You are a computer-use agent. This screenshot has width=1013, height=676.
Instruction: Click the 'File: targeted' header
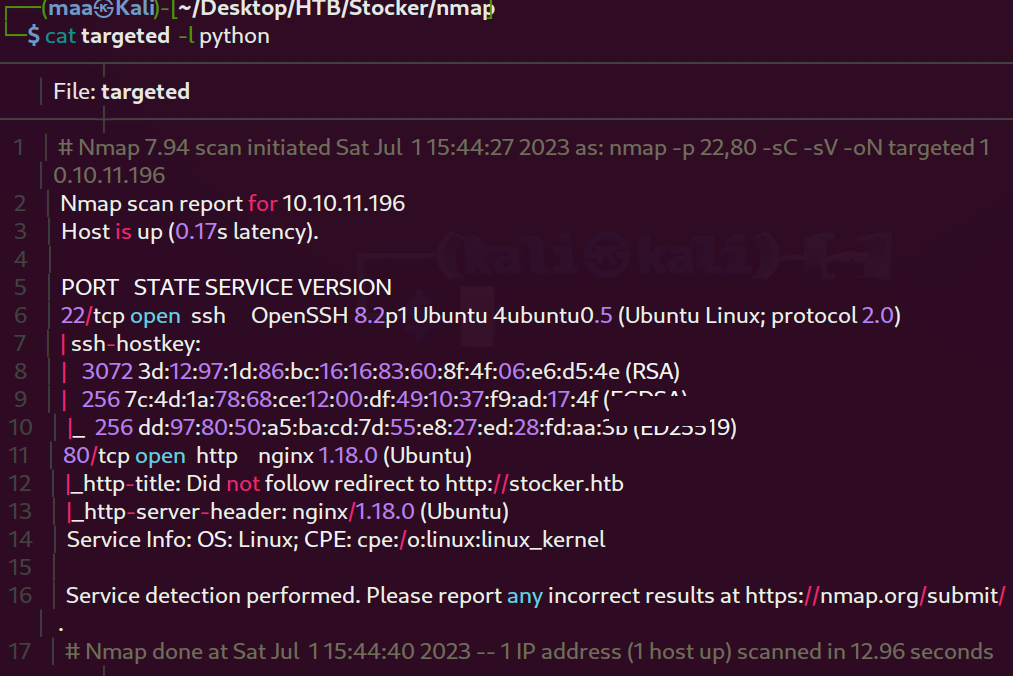point(121,92)
